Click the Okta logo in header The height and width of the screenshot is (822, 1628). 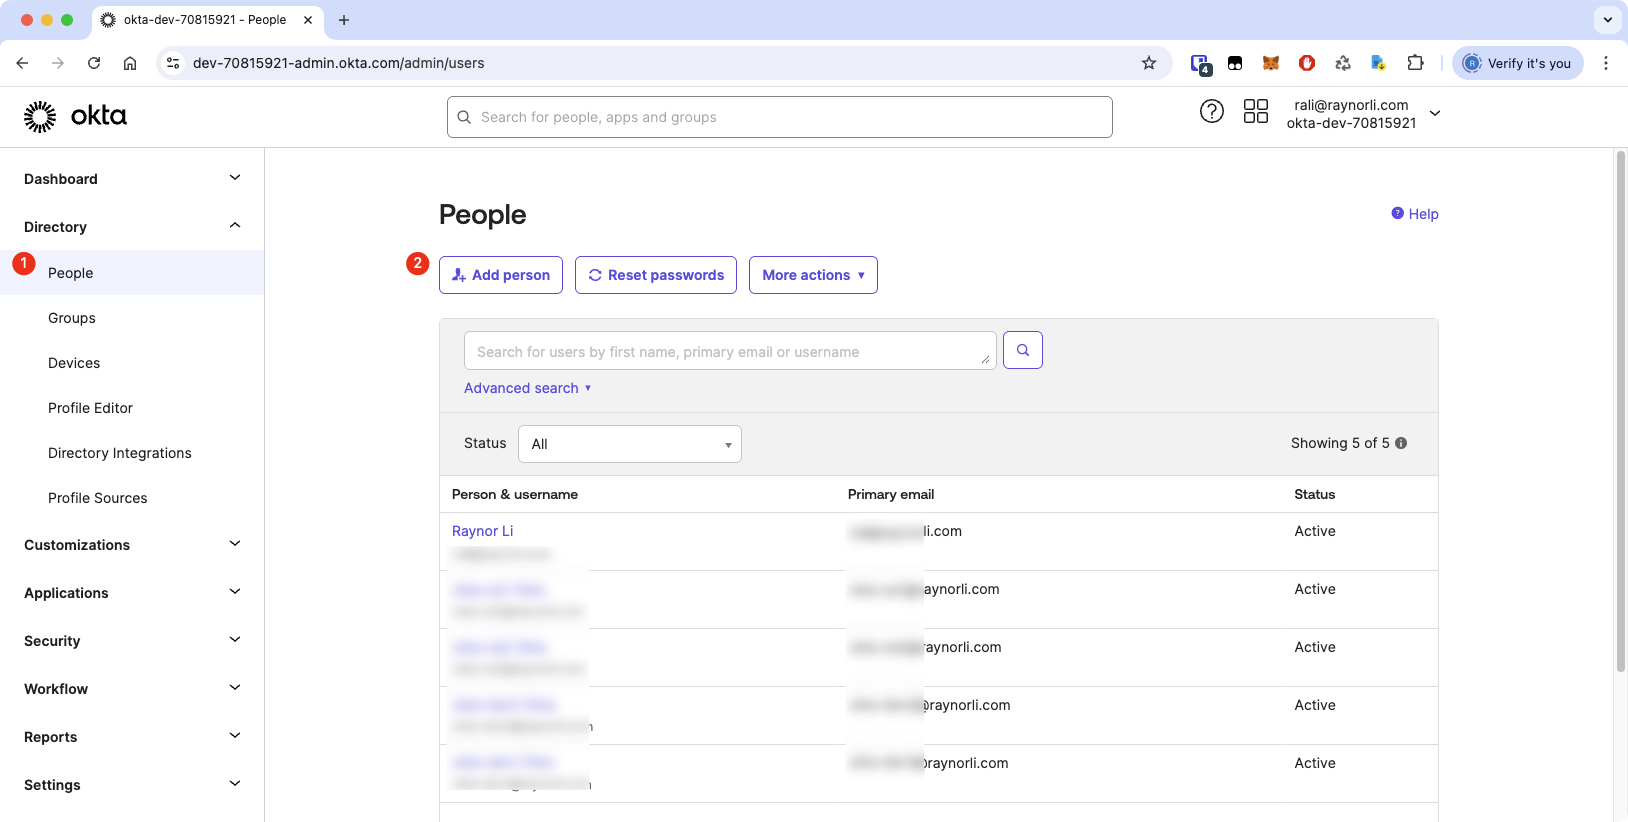pos(75,116)
